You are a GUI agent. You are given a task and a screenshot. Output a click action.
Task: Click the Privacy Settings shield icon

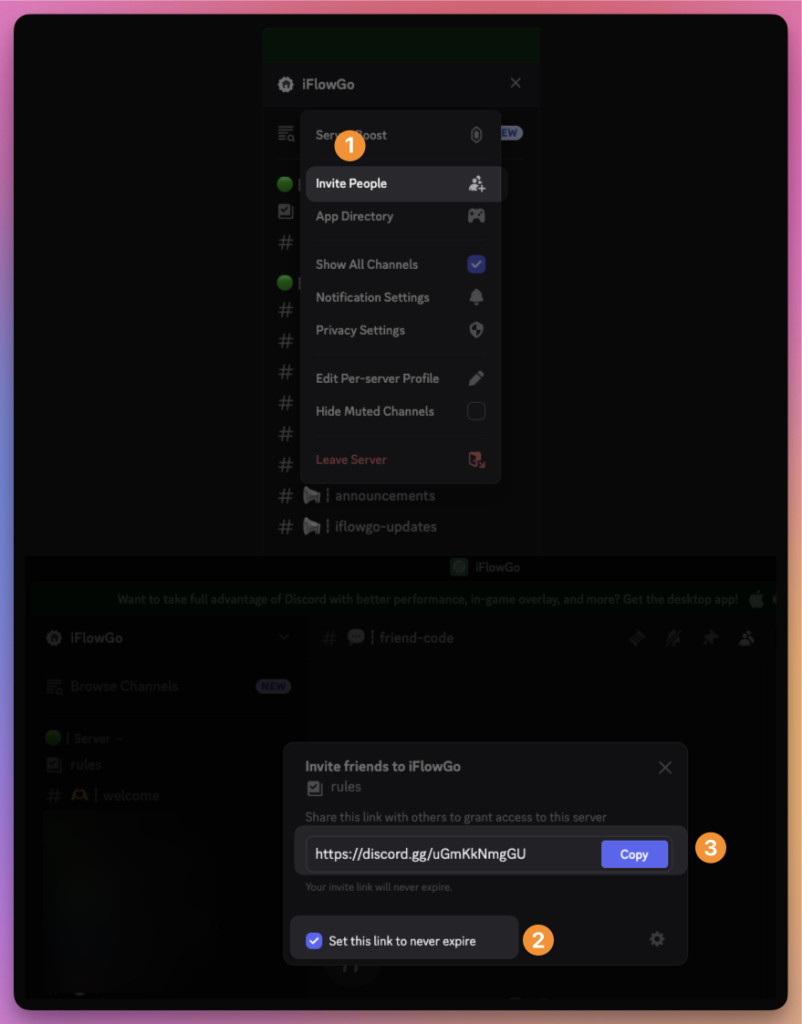(x=476, y=330)
